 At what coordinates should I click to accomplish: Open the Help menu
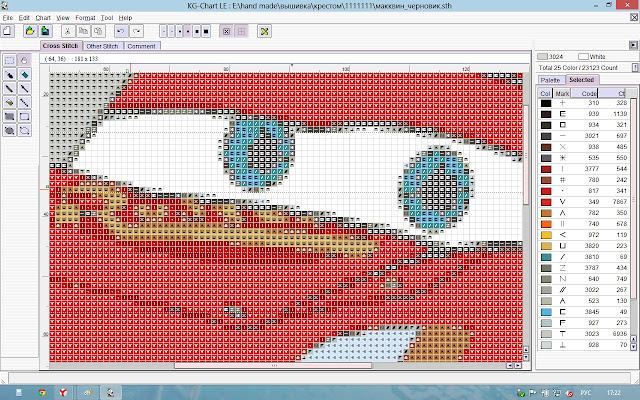point(125,18)
